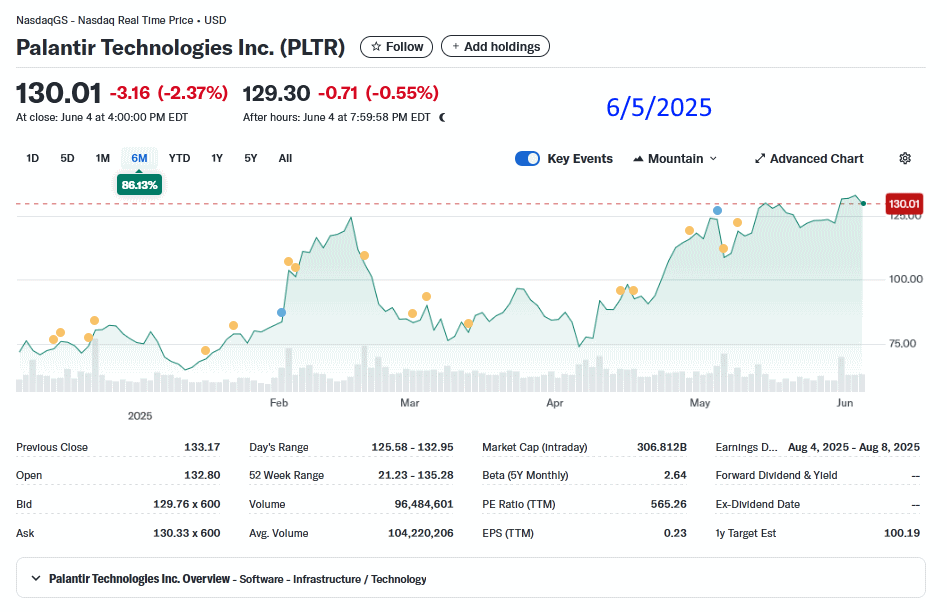Select the 1M time range tab
This screenshot has width=947, height=612.
pyautogui.click(x=103, y=158)
